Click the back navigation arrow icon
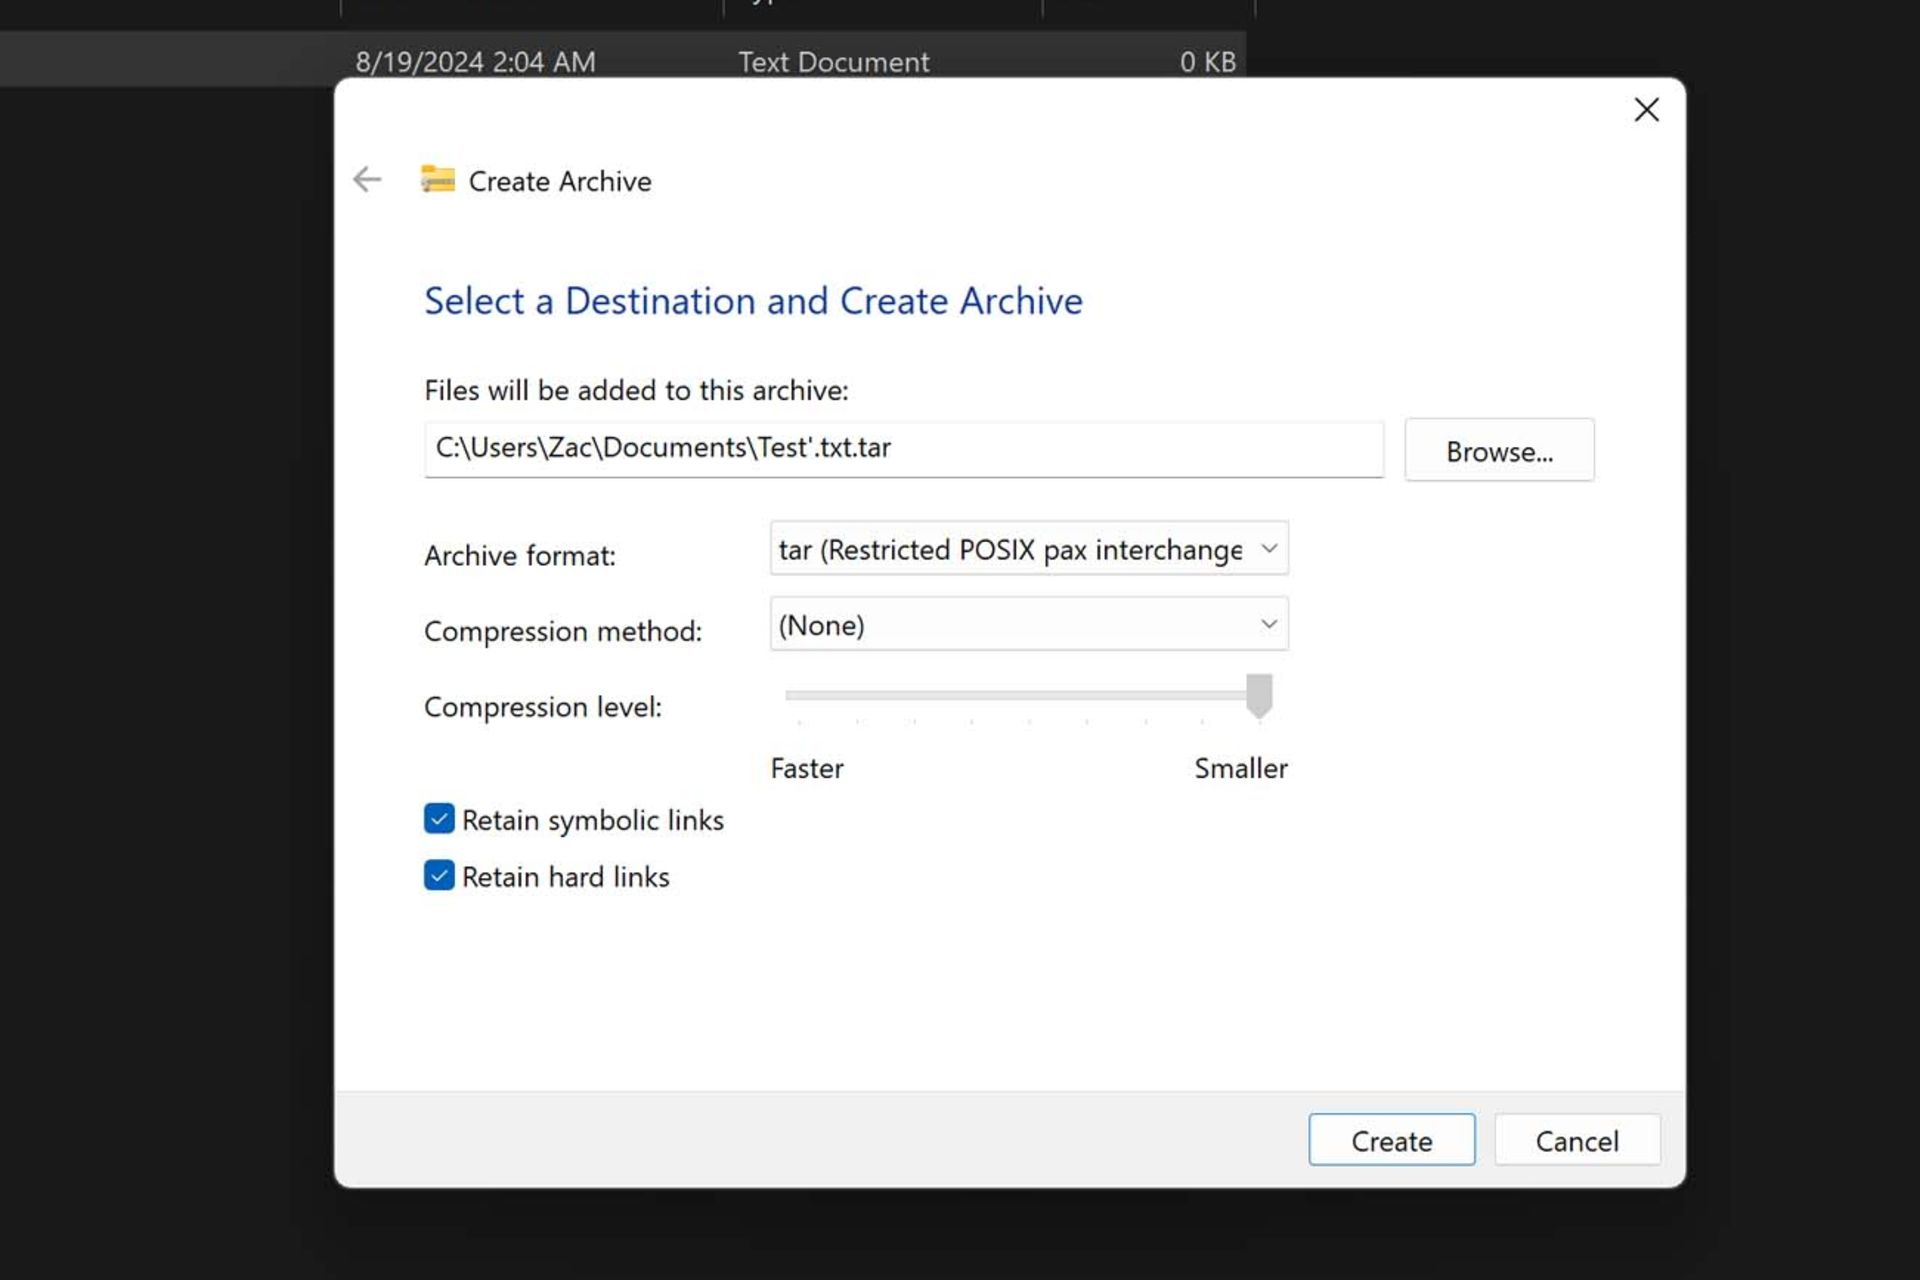 [367, 179]
